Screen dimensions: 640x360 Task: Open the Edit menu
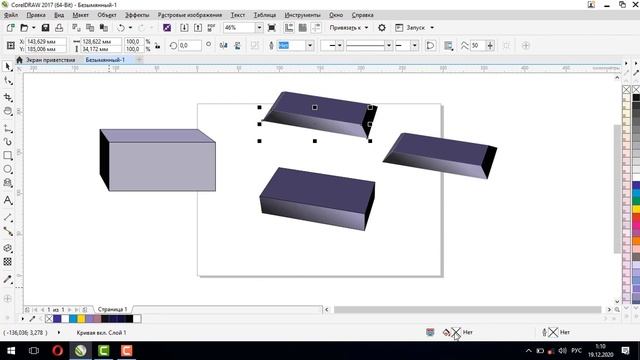tap(36, 15)
